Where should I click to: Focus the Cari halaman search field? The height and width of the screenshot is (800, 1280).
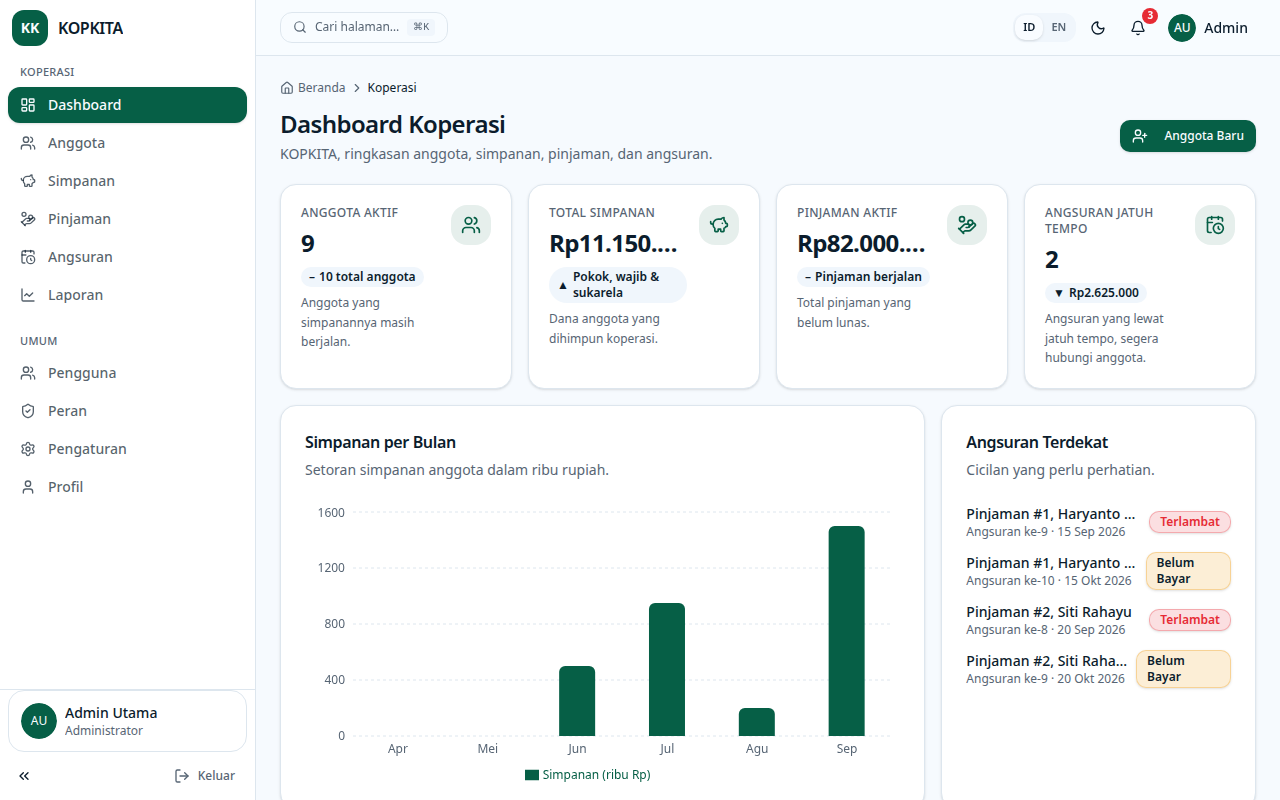[364, 27]
